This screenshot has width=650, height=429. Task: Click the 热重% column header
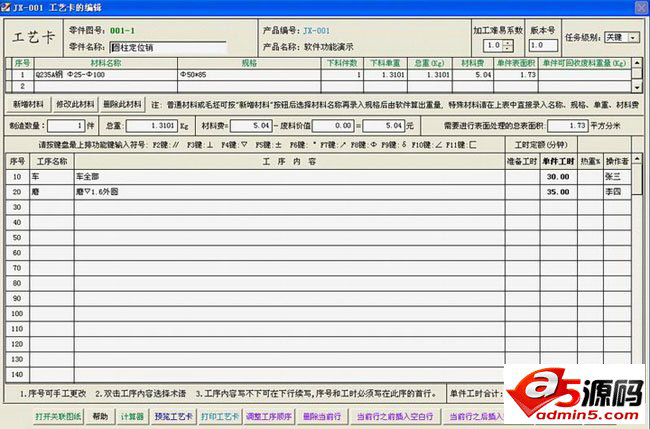[x=590, y=161]
